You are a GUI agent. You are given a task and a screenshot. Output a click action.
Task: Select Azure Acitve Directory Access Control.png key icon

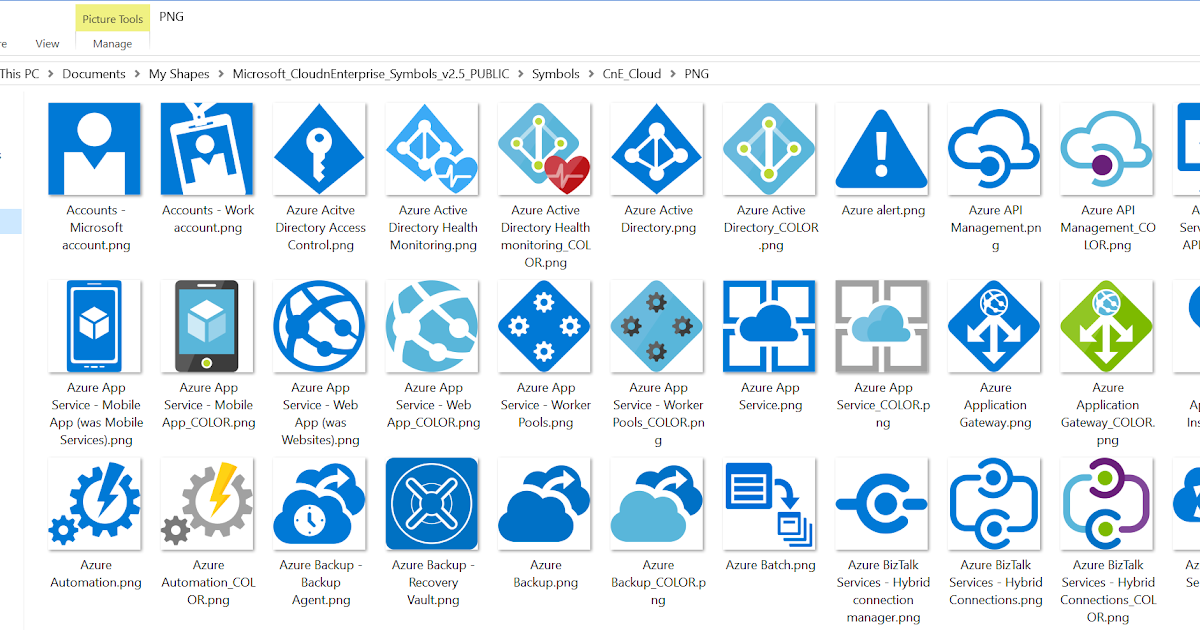point(320,148)
